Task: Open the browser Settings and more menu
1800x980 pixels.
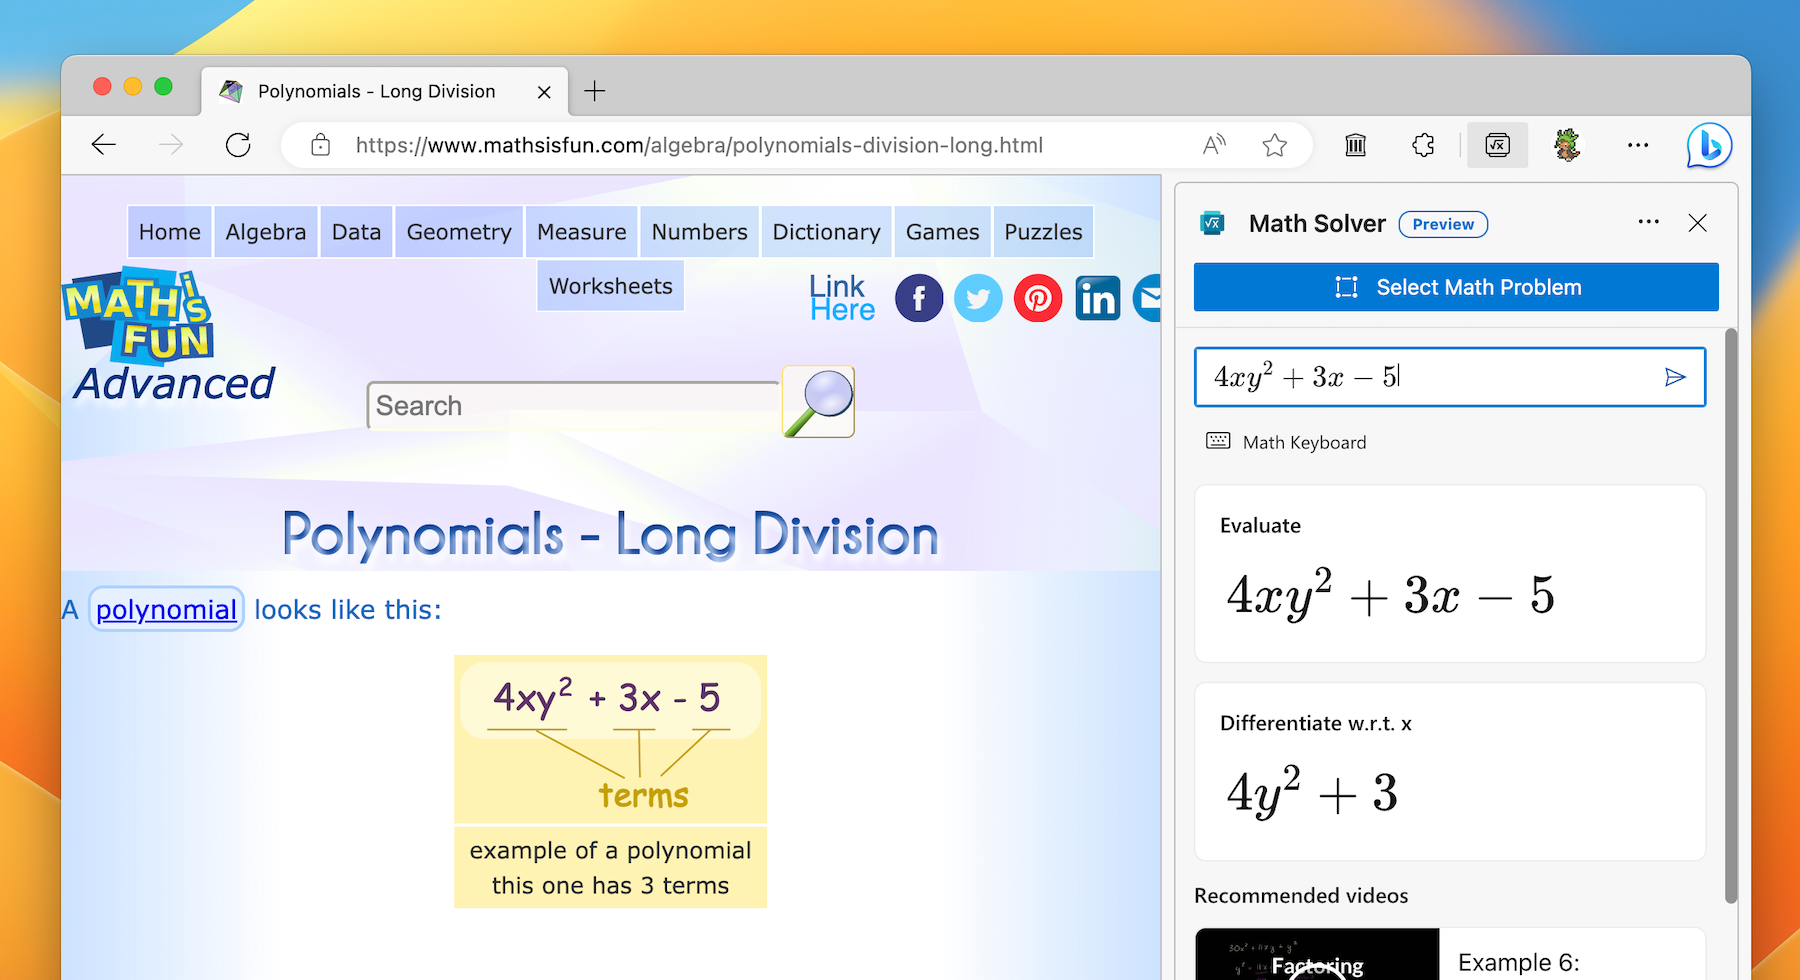Action: (1638, 146)
